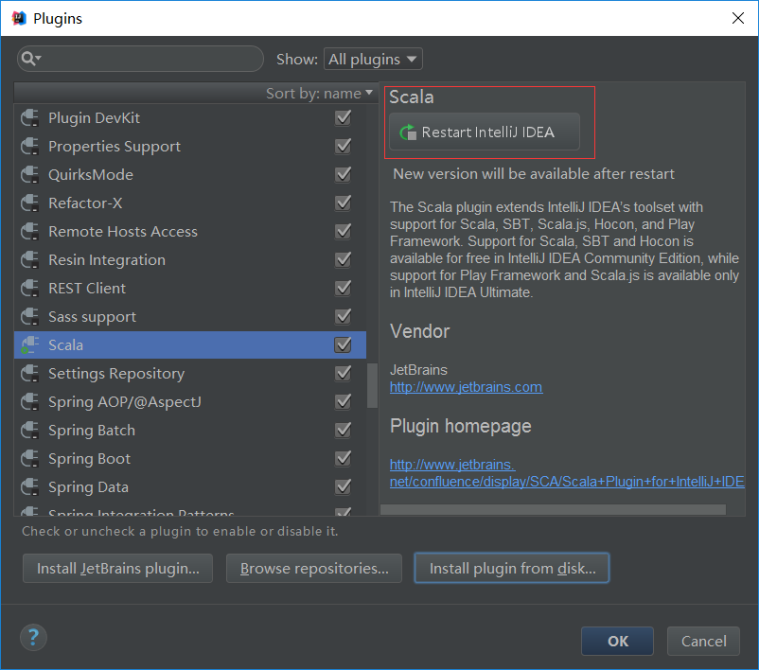Screen dimensions: 760x671
Task: Uncheck the Refactor-X plugin
Action: 343,203
